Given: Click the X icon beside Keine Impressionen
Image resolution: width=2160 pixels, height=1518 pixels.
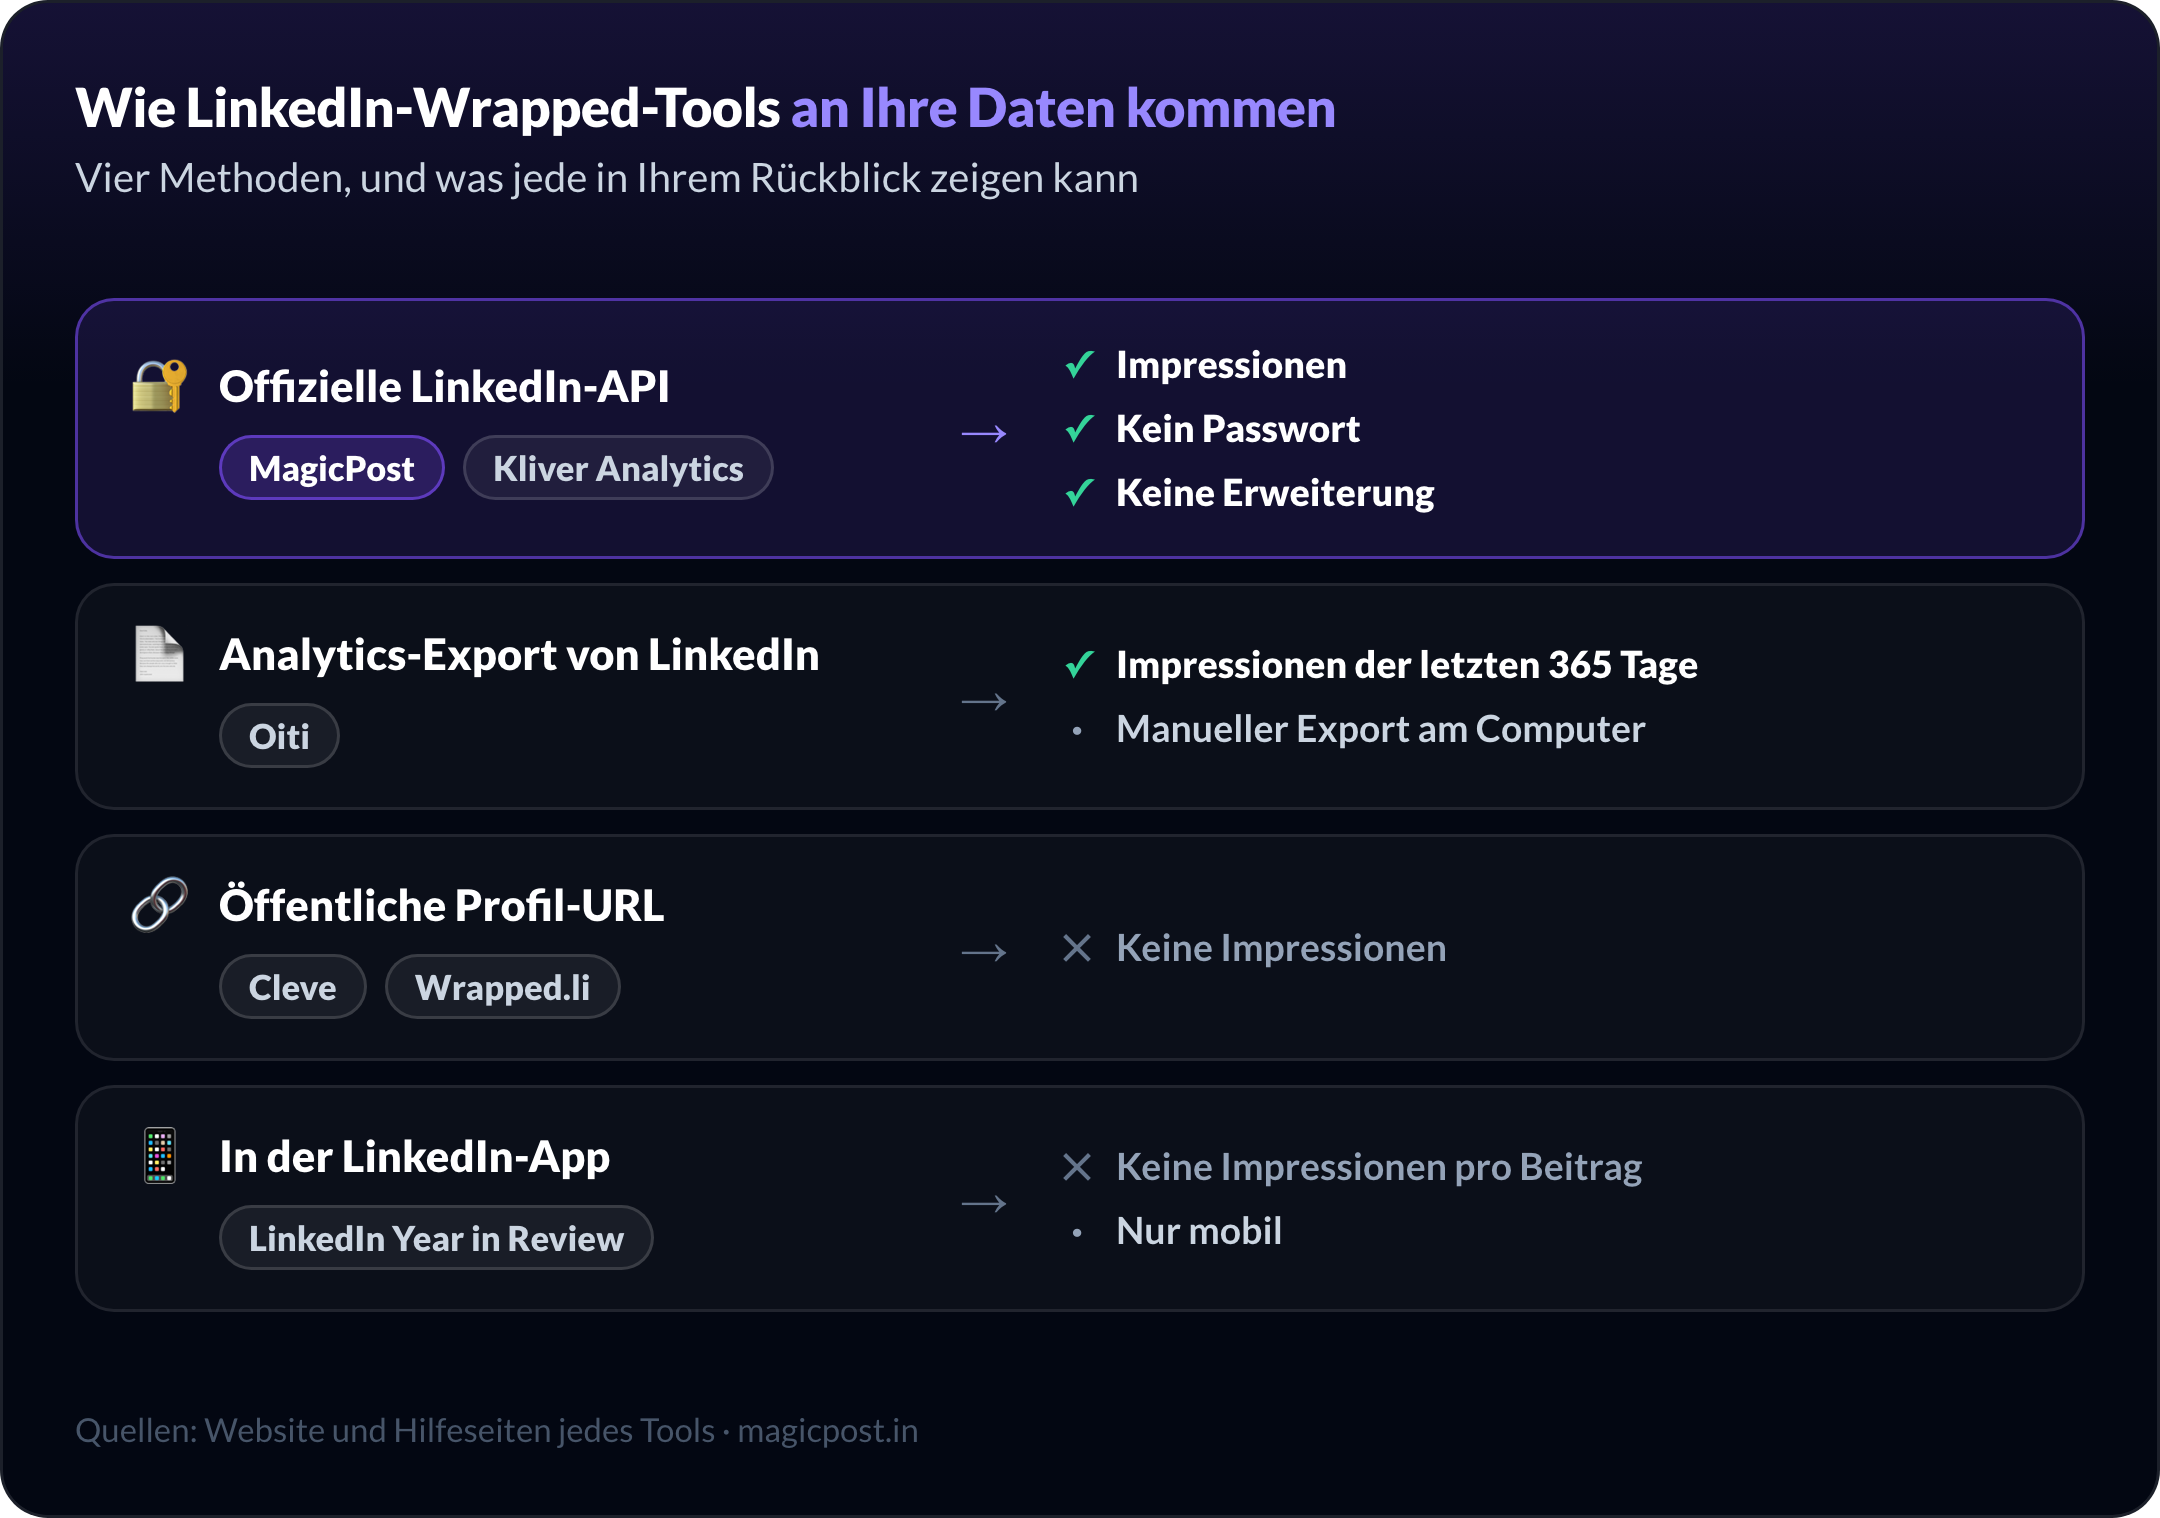Looking at the screenshot, I should click(1077, 948).
